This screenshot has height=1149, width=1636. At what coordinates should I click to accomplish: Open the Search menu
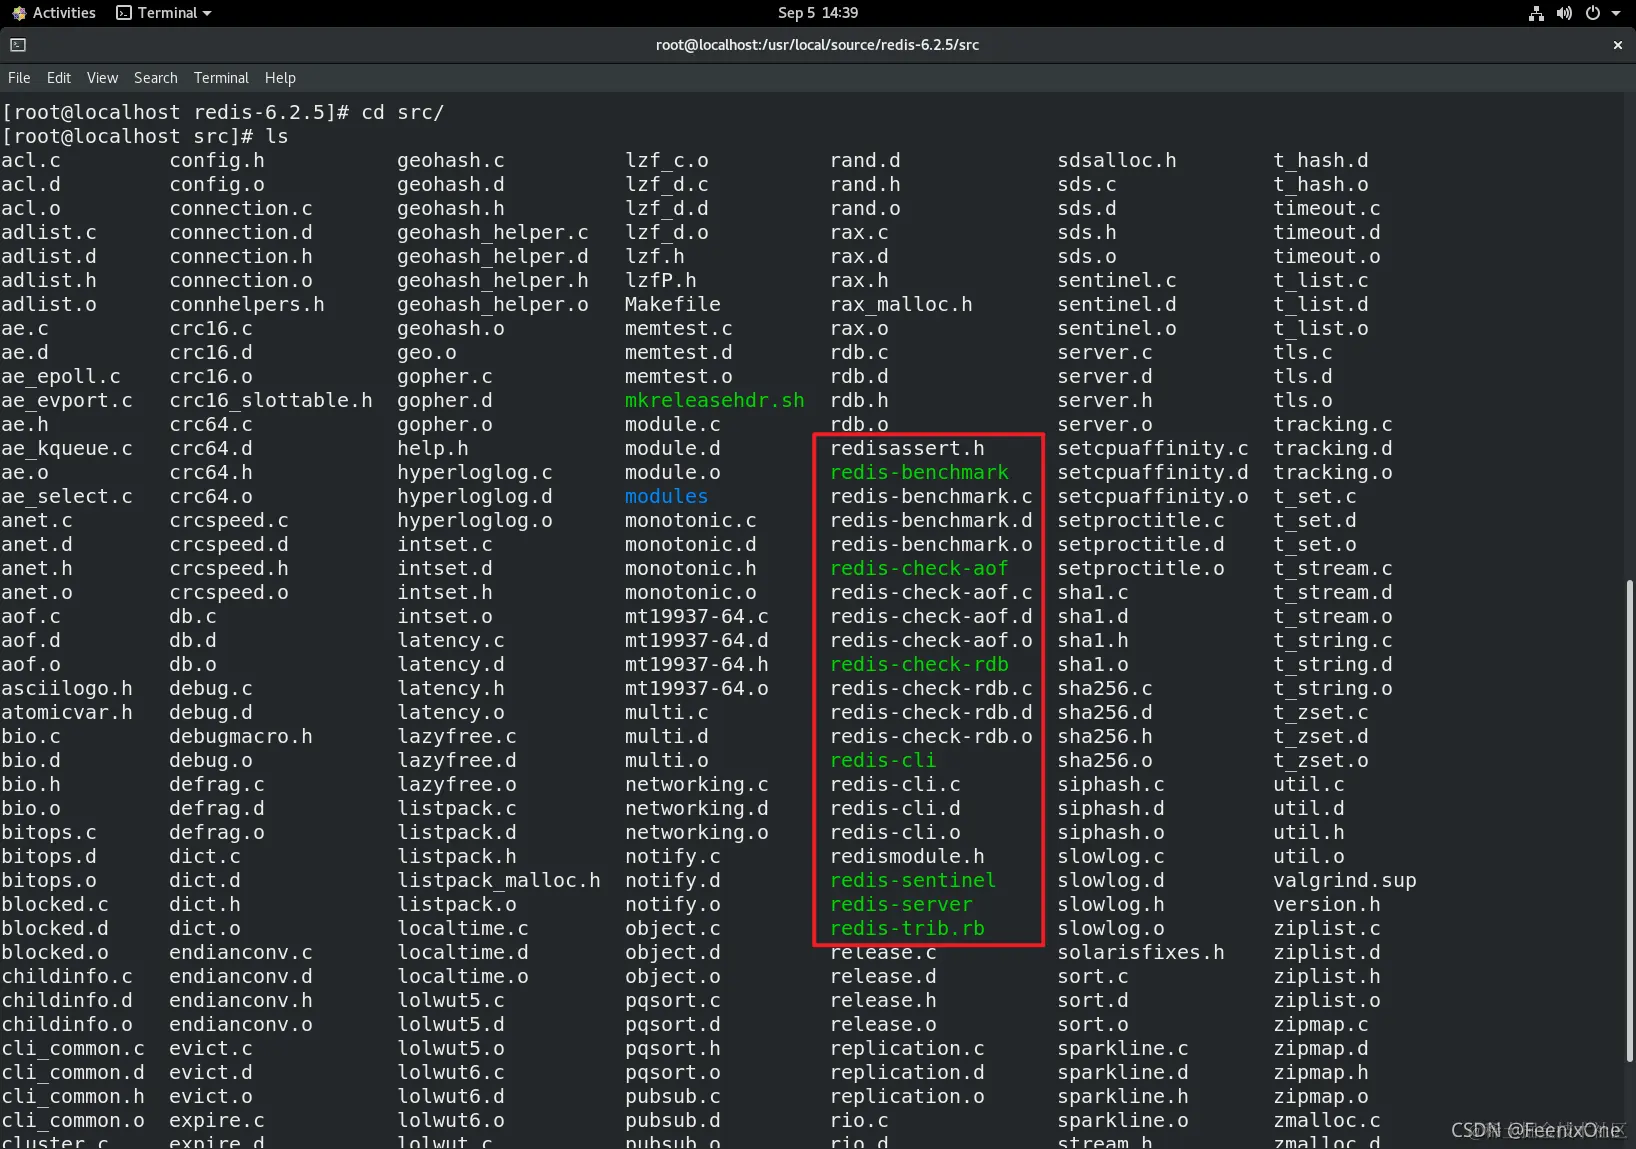click(156, 78)
